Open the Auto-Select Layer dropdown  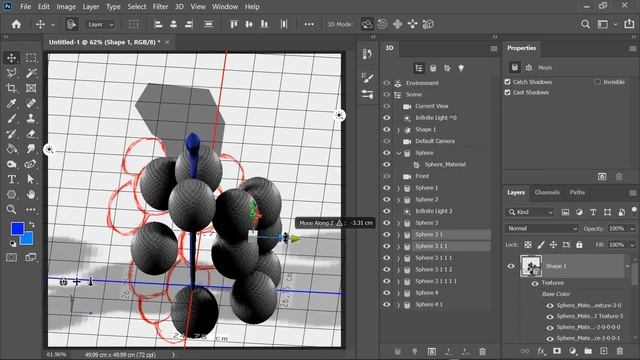tap(100, 24)
